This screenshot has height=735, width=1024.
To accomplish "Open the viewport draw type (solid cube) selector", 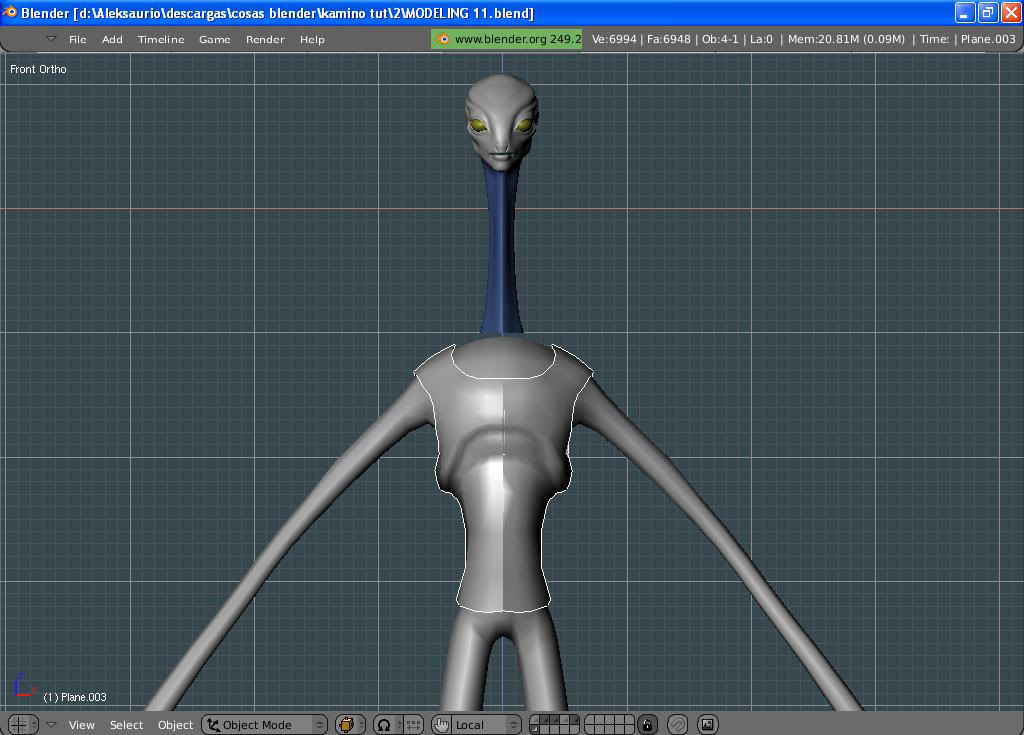I will pos(350,725).
